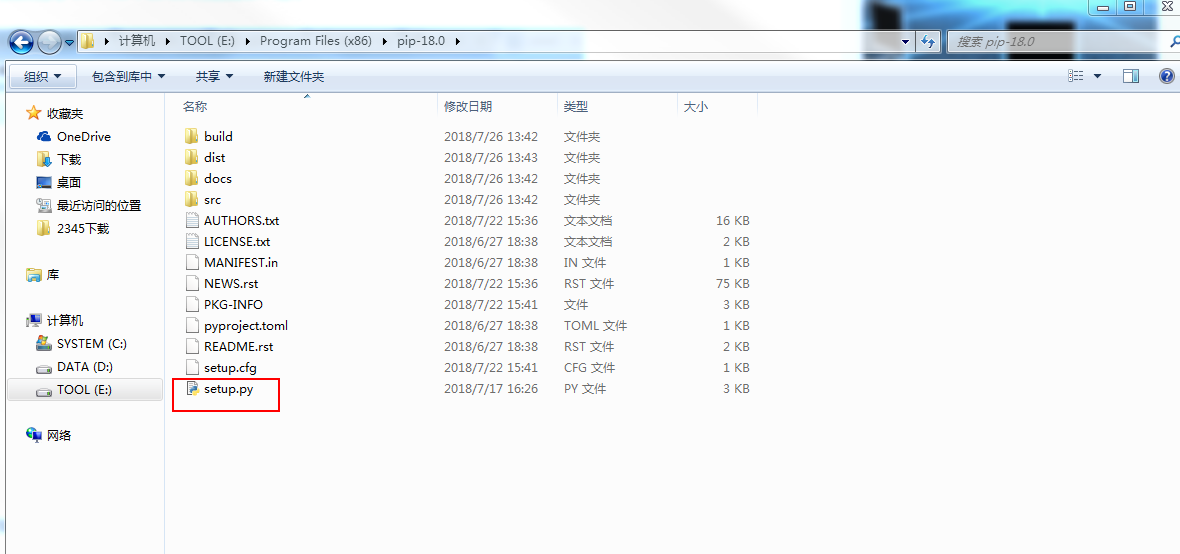This screenshot has height=554, width=1180.
Task: Click the TOML 文件 type cell
Action: click(595, 326)
